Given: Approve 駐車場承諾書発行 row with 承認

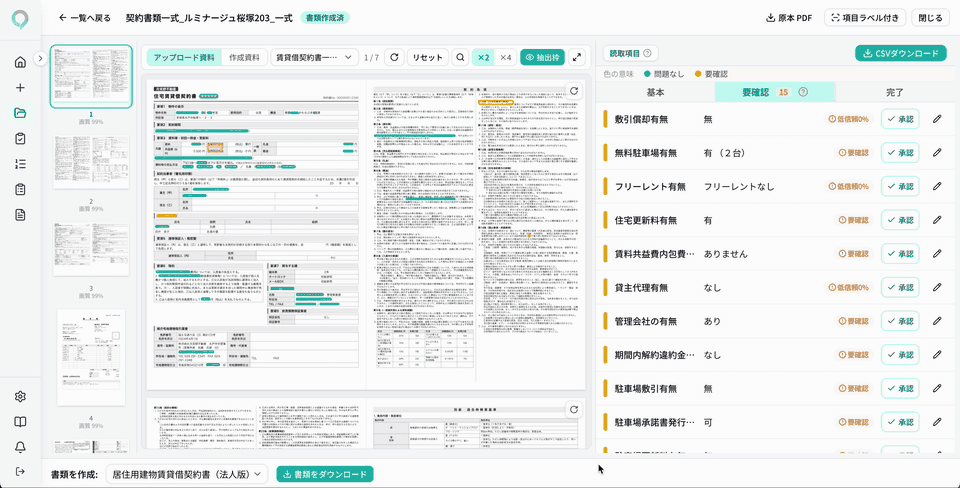Looking at the screenshot, I should [900, 422].
